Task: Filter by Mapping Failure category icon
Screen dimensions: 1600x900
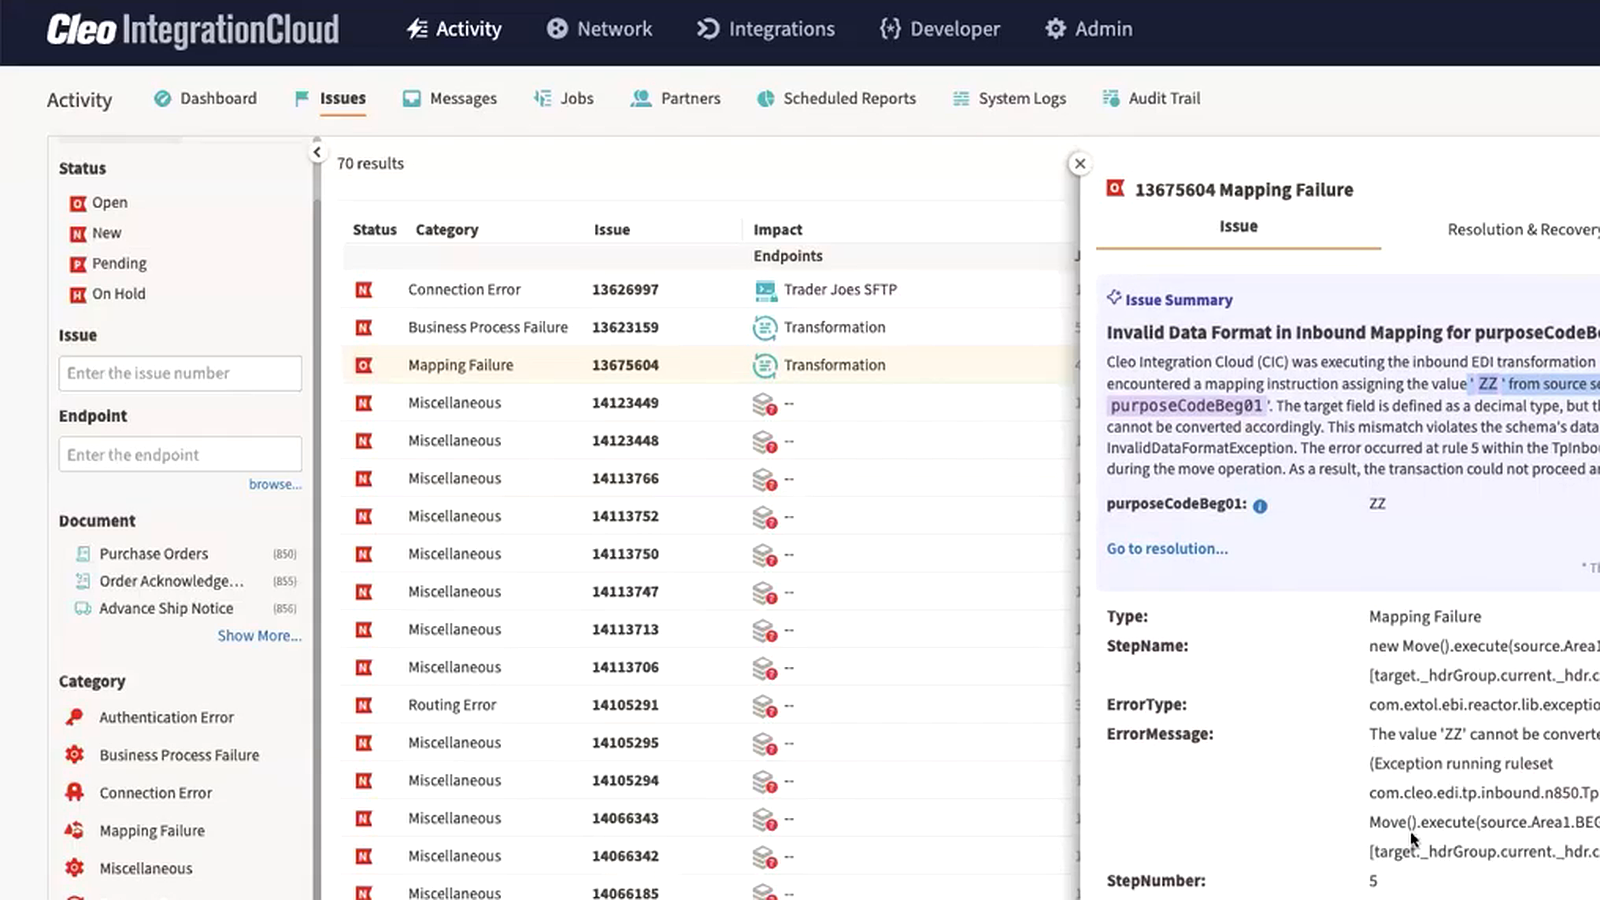Action: click(x=75, y=830)
